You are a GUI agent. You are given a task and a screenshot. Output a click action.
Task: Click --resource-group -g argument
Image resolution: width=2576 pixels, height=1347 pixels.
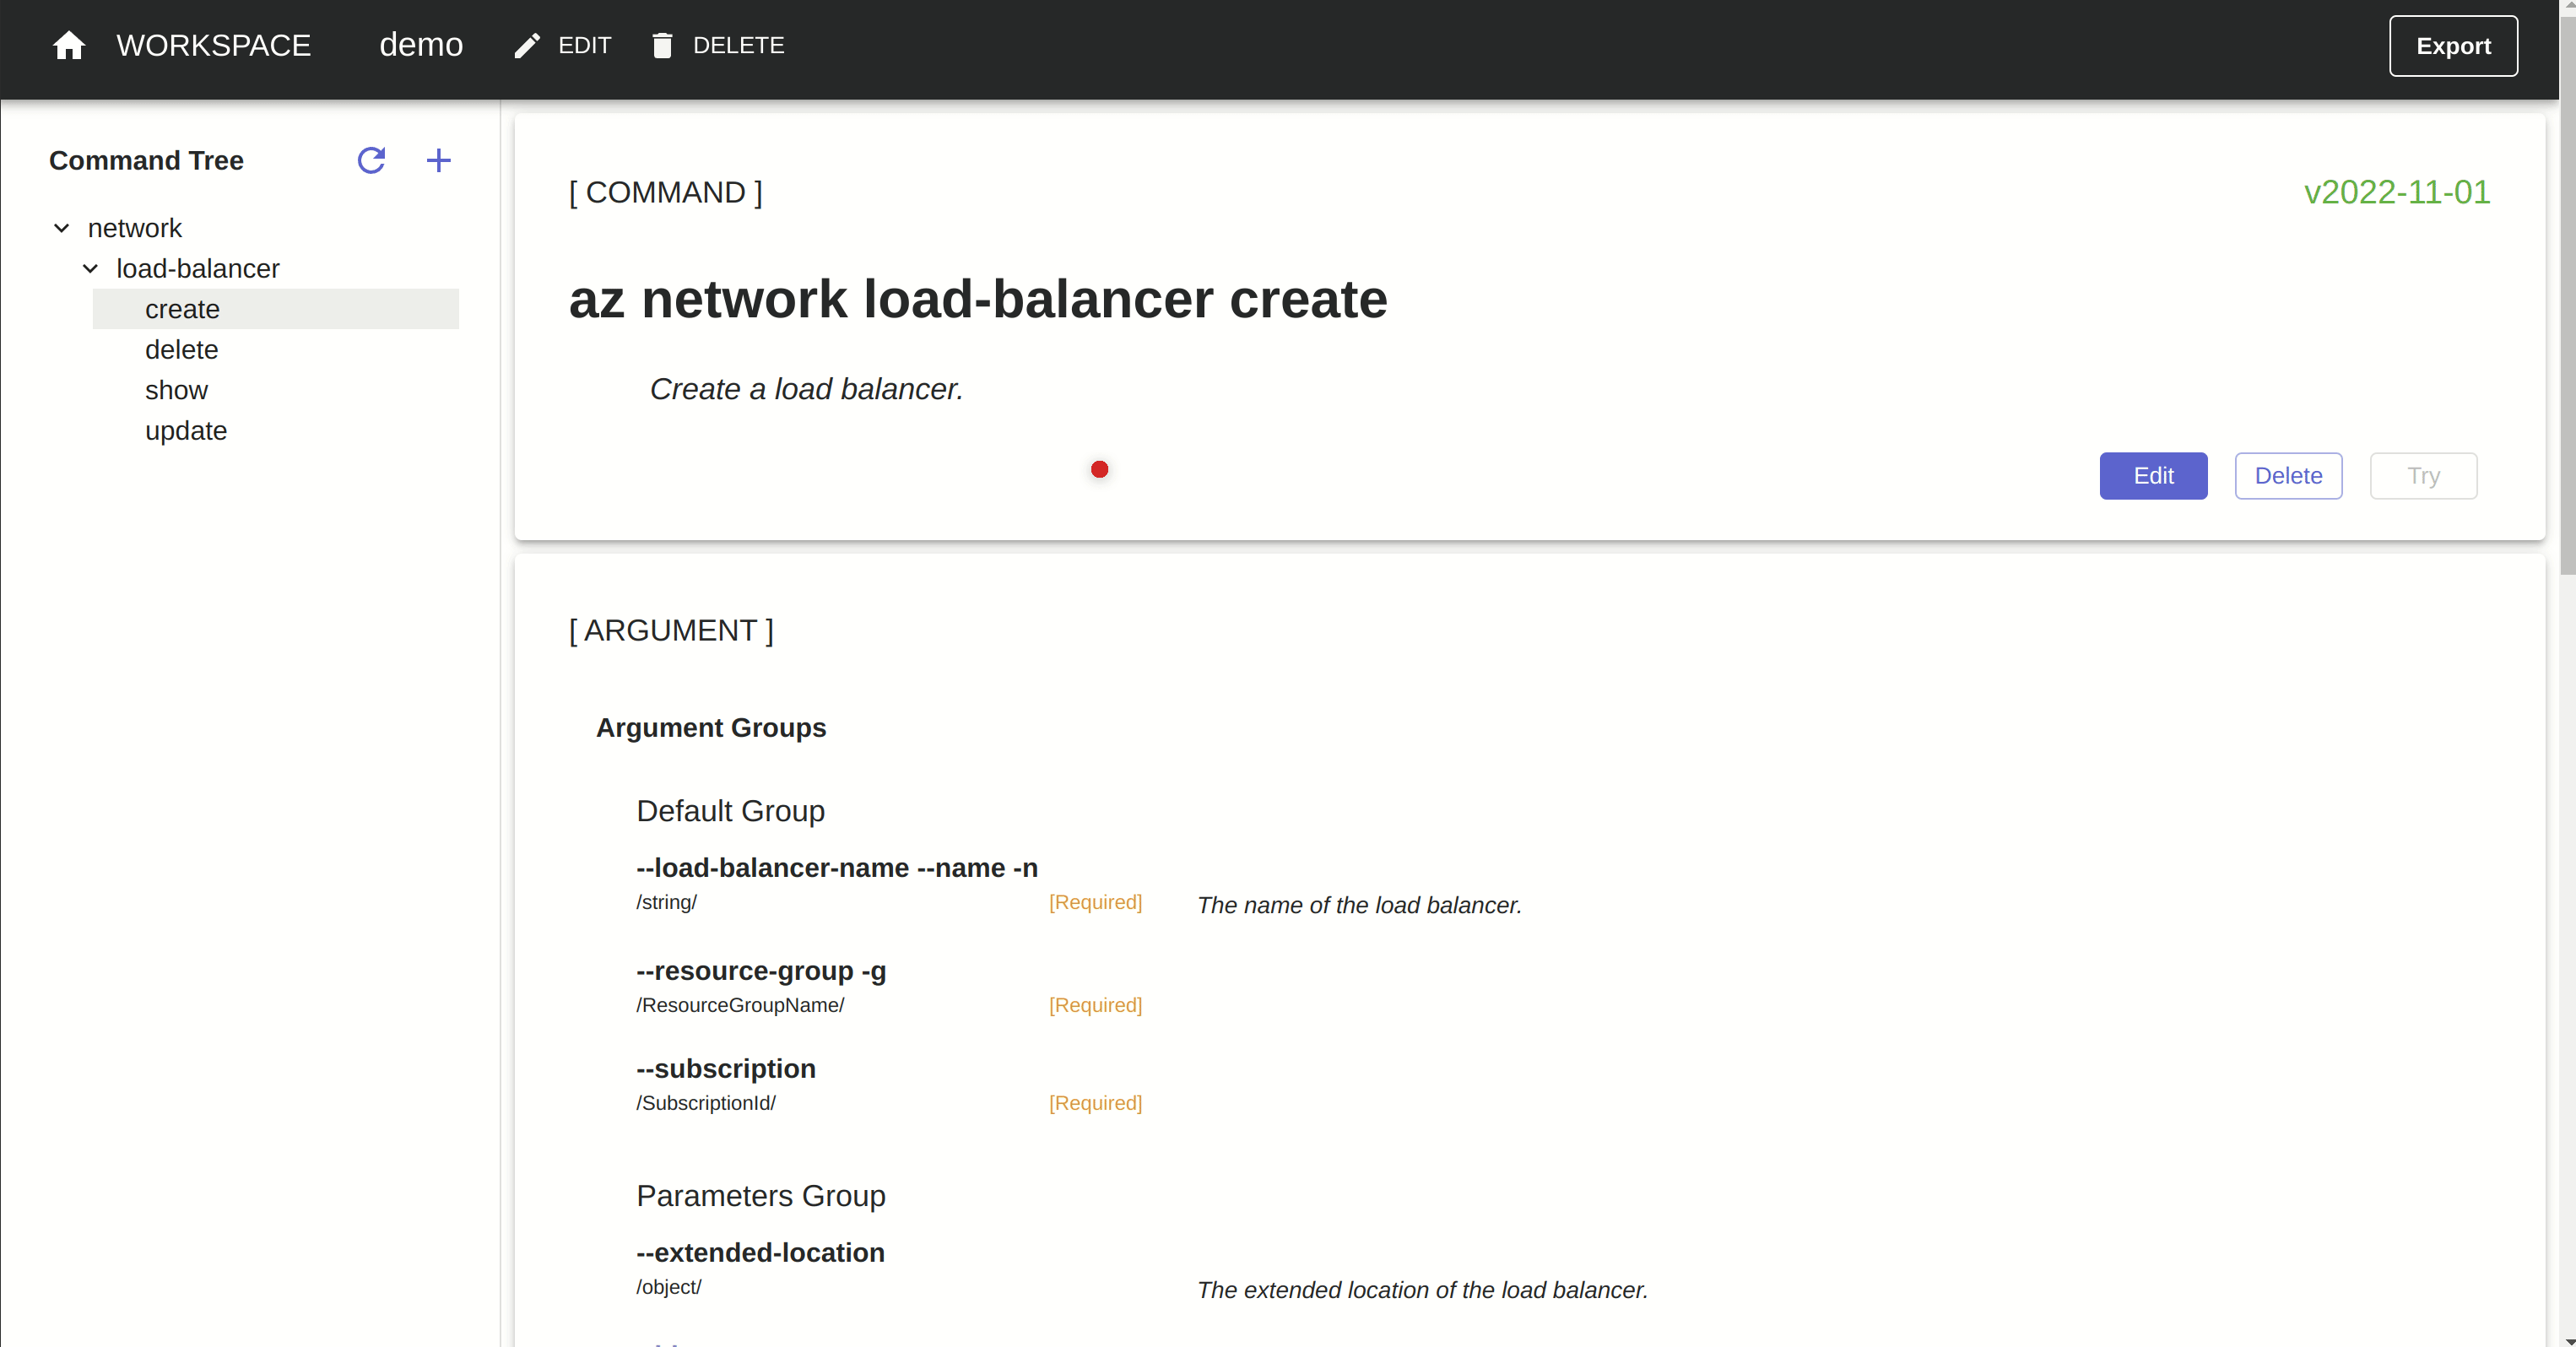(x=761, y=971)
